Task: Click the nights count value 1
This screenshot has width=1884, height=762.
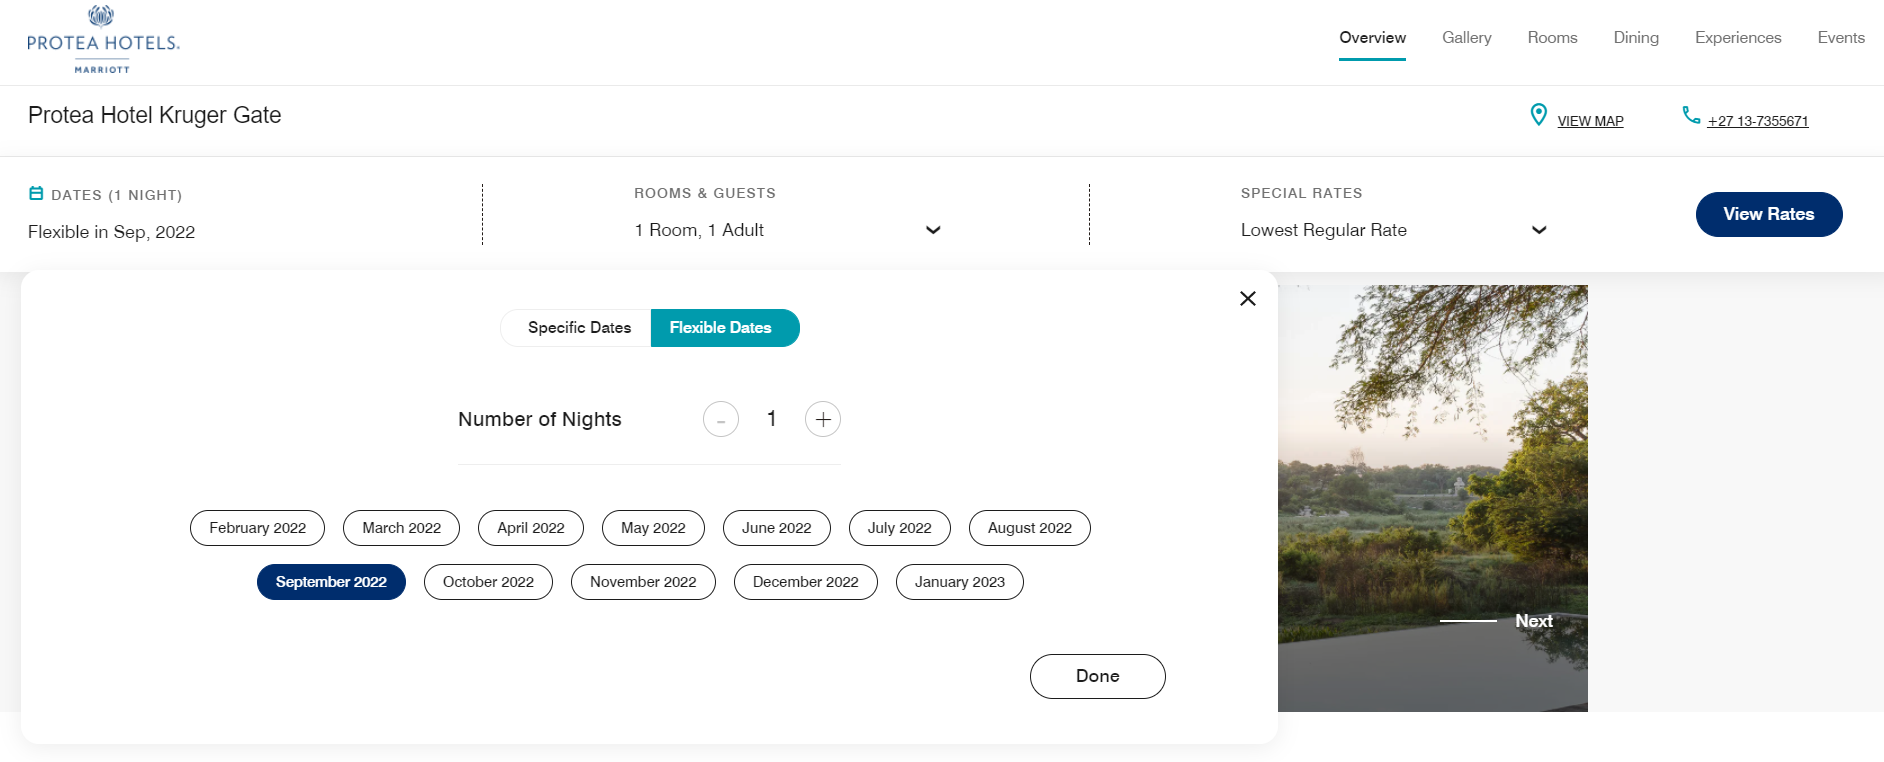Action: pos(772,419)
